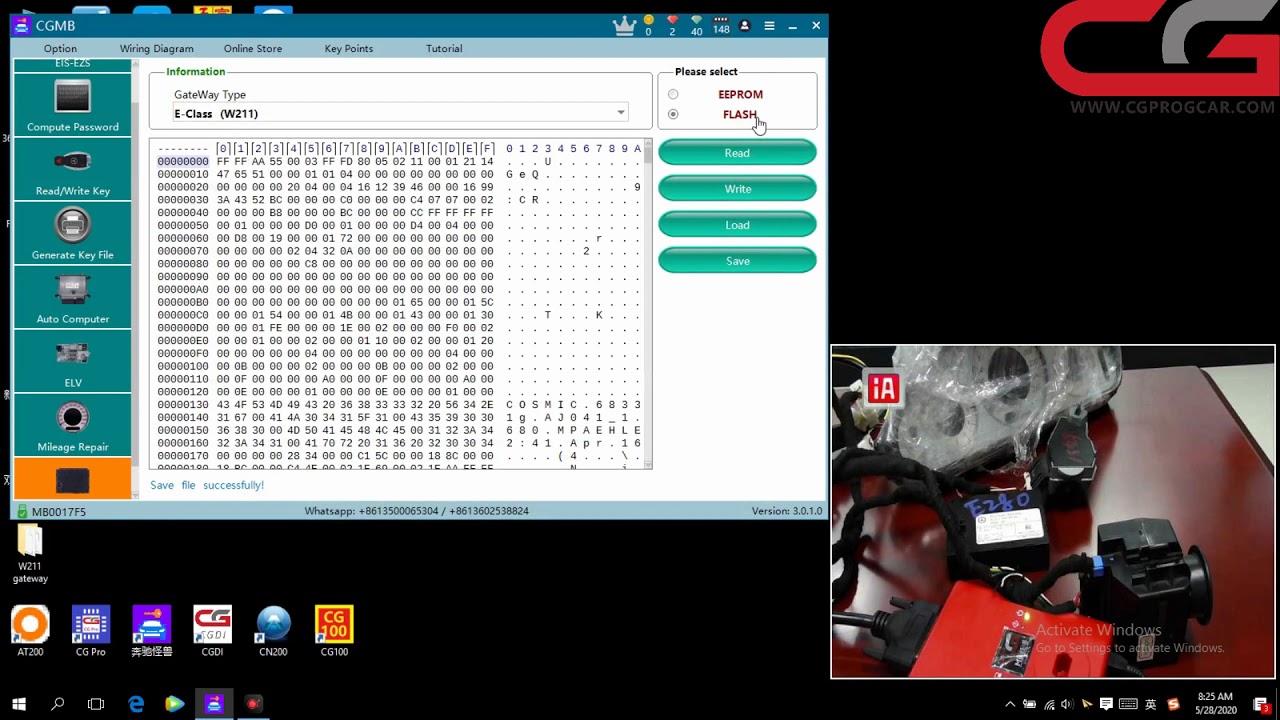
Task: Open the Mileage Repair tool
Action: click(72, 425)
